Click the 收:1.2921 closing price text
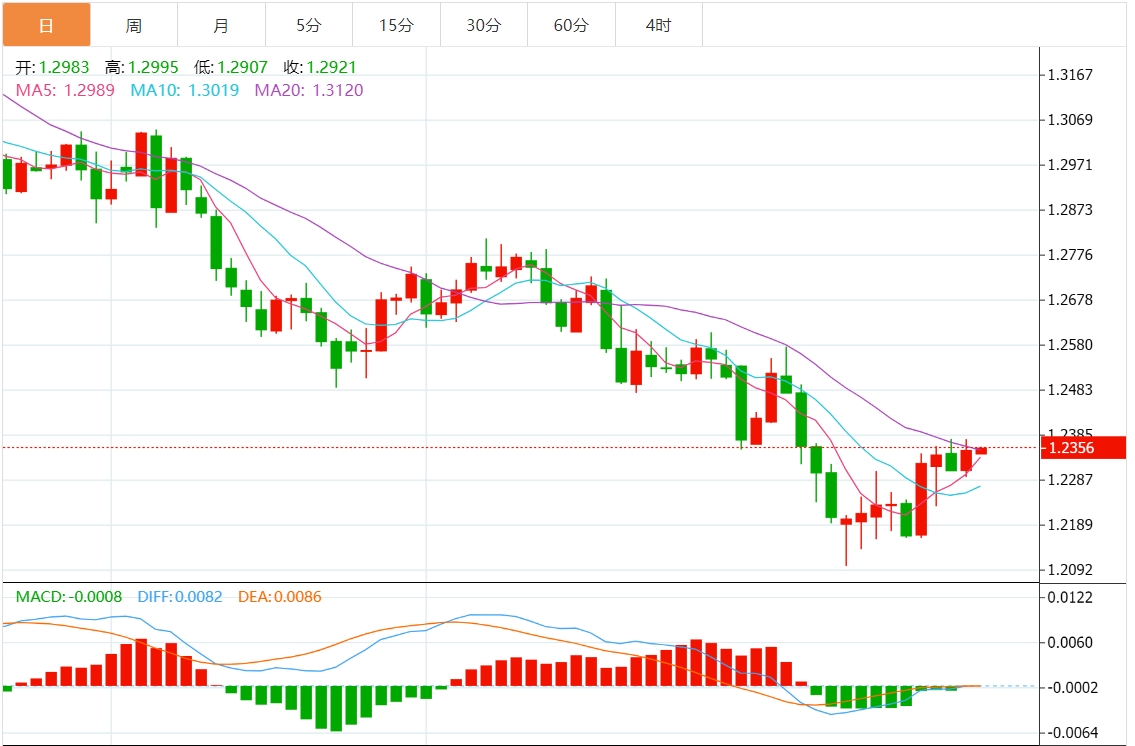Viewport: 1135px width, 746px height. 319,68
